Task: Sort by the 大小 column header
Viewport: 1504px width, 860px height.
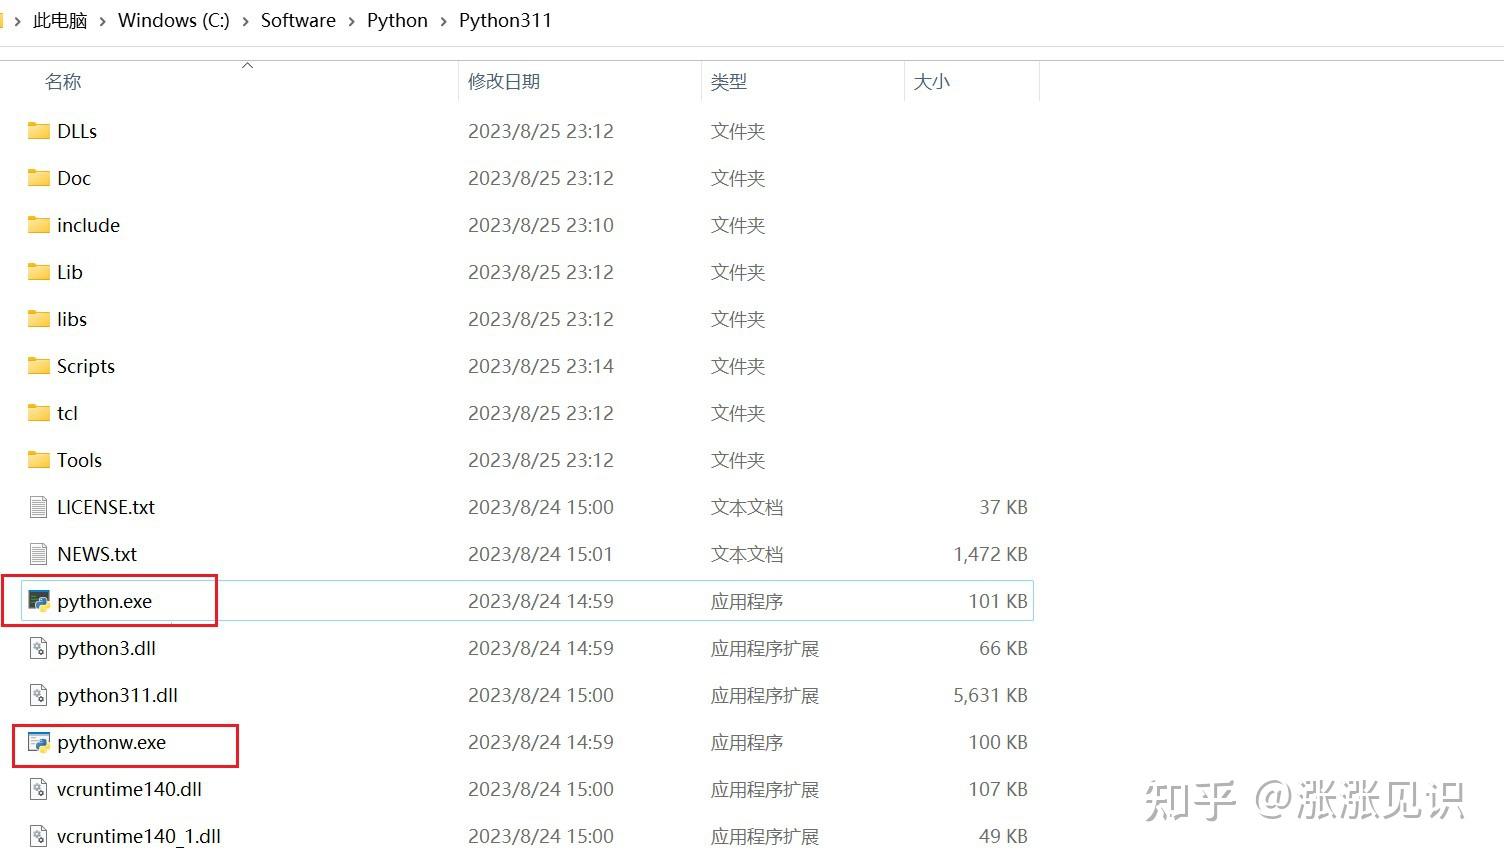Action: pos(932,82)
